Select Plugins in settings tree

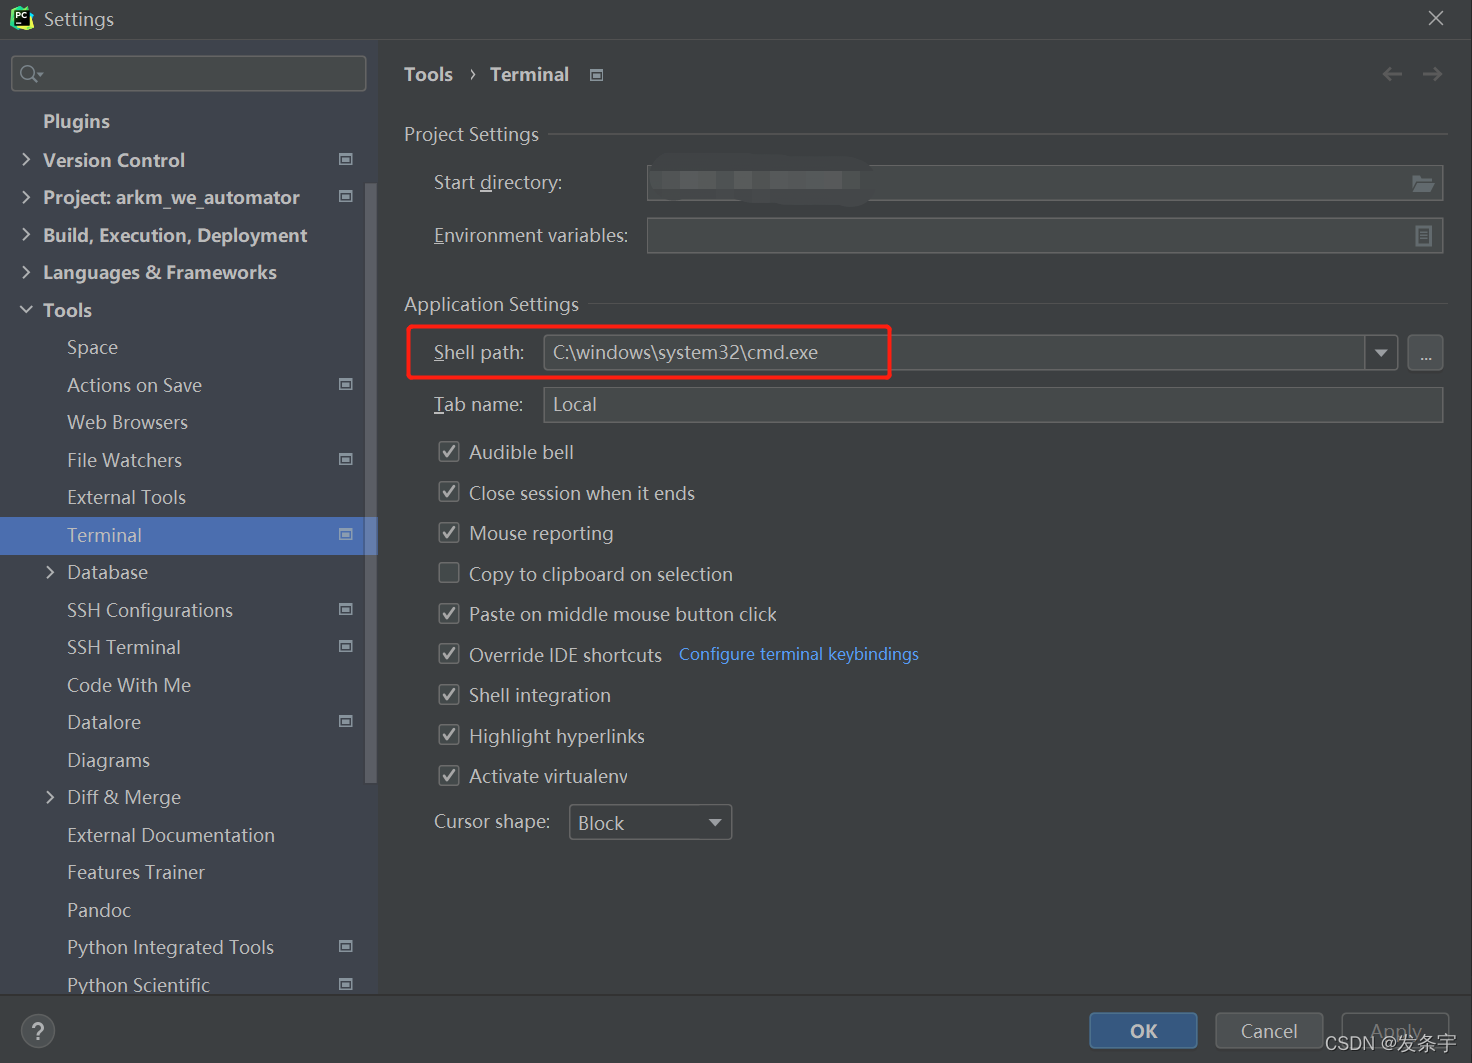point(76,122)
